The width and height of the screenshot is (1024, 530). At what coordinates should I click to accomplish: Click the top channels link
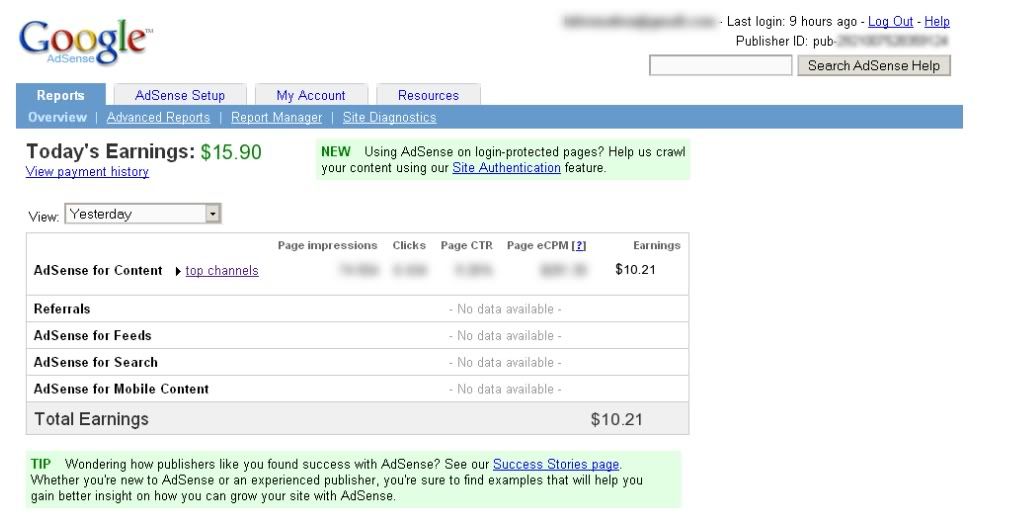pyautogui.click(x=222, y=271)
